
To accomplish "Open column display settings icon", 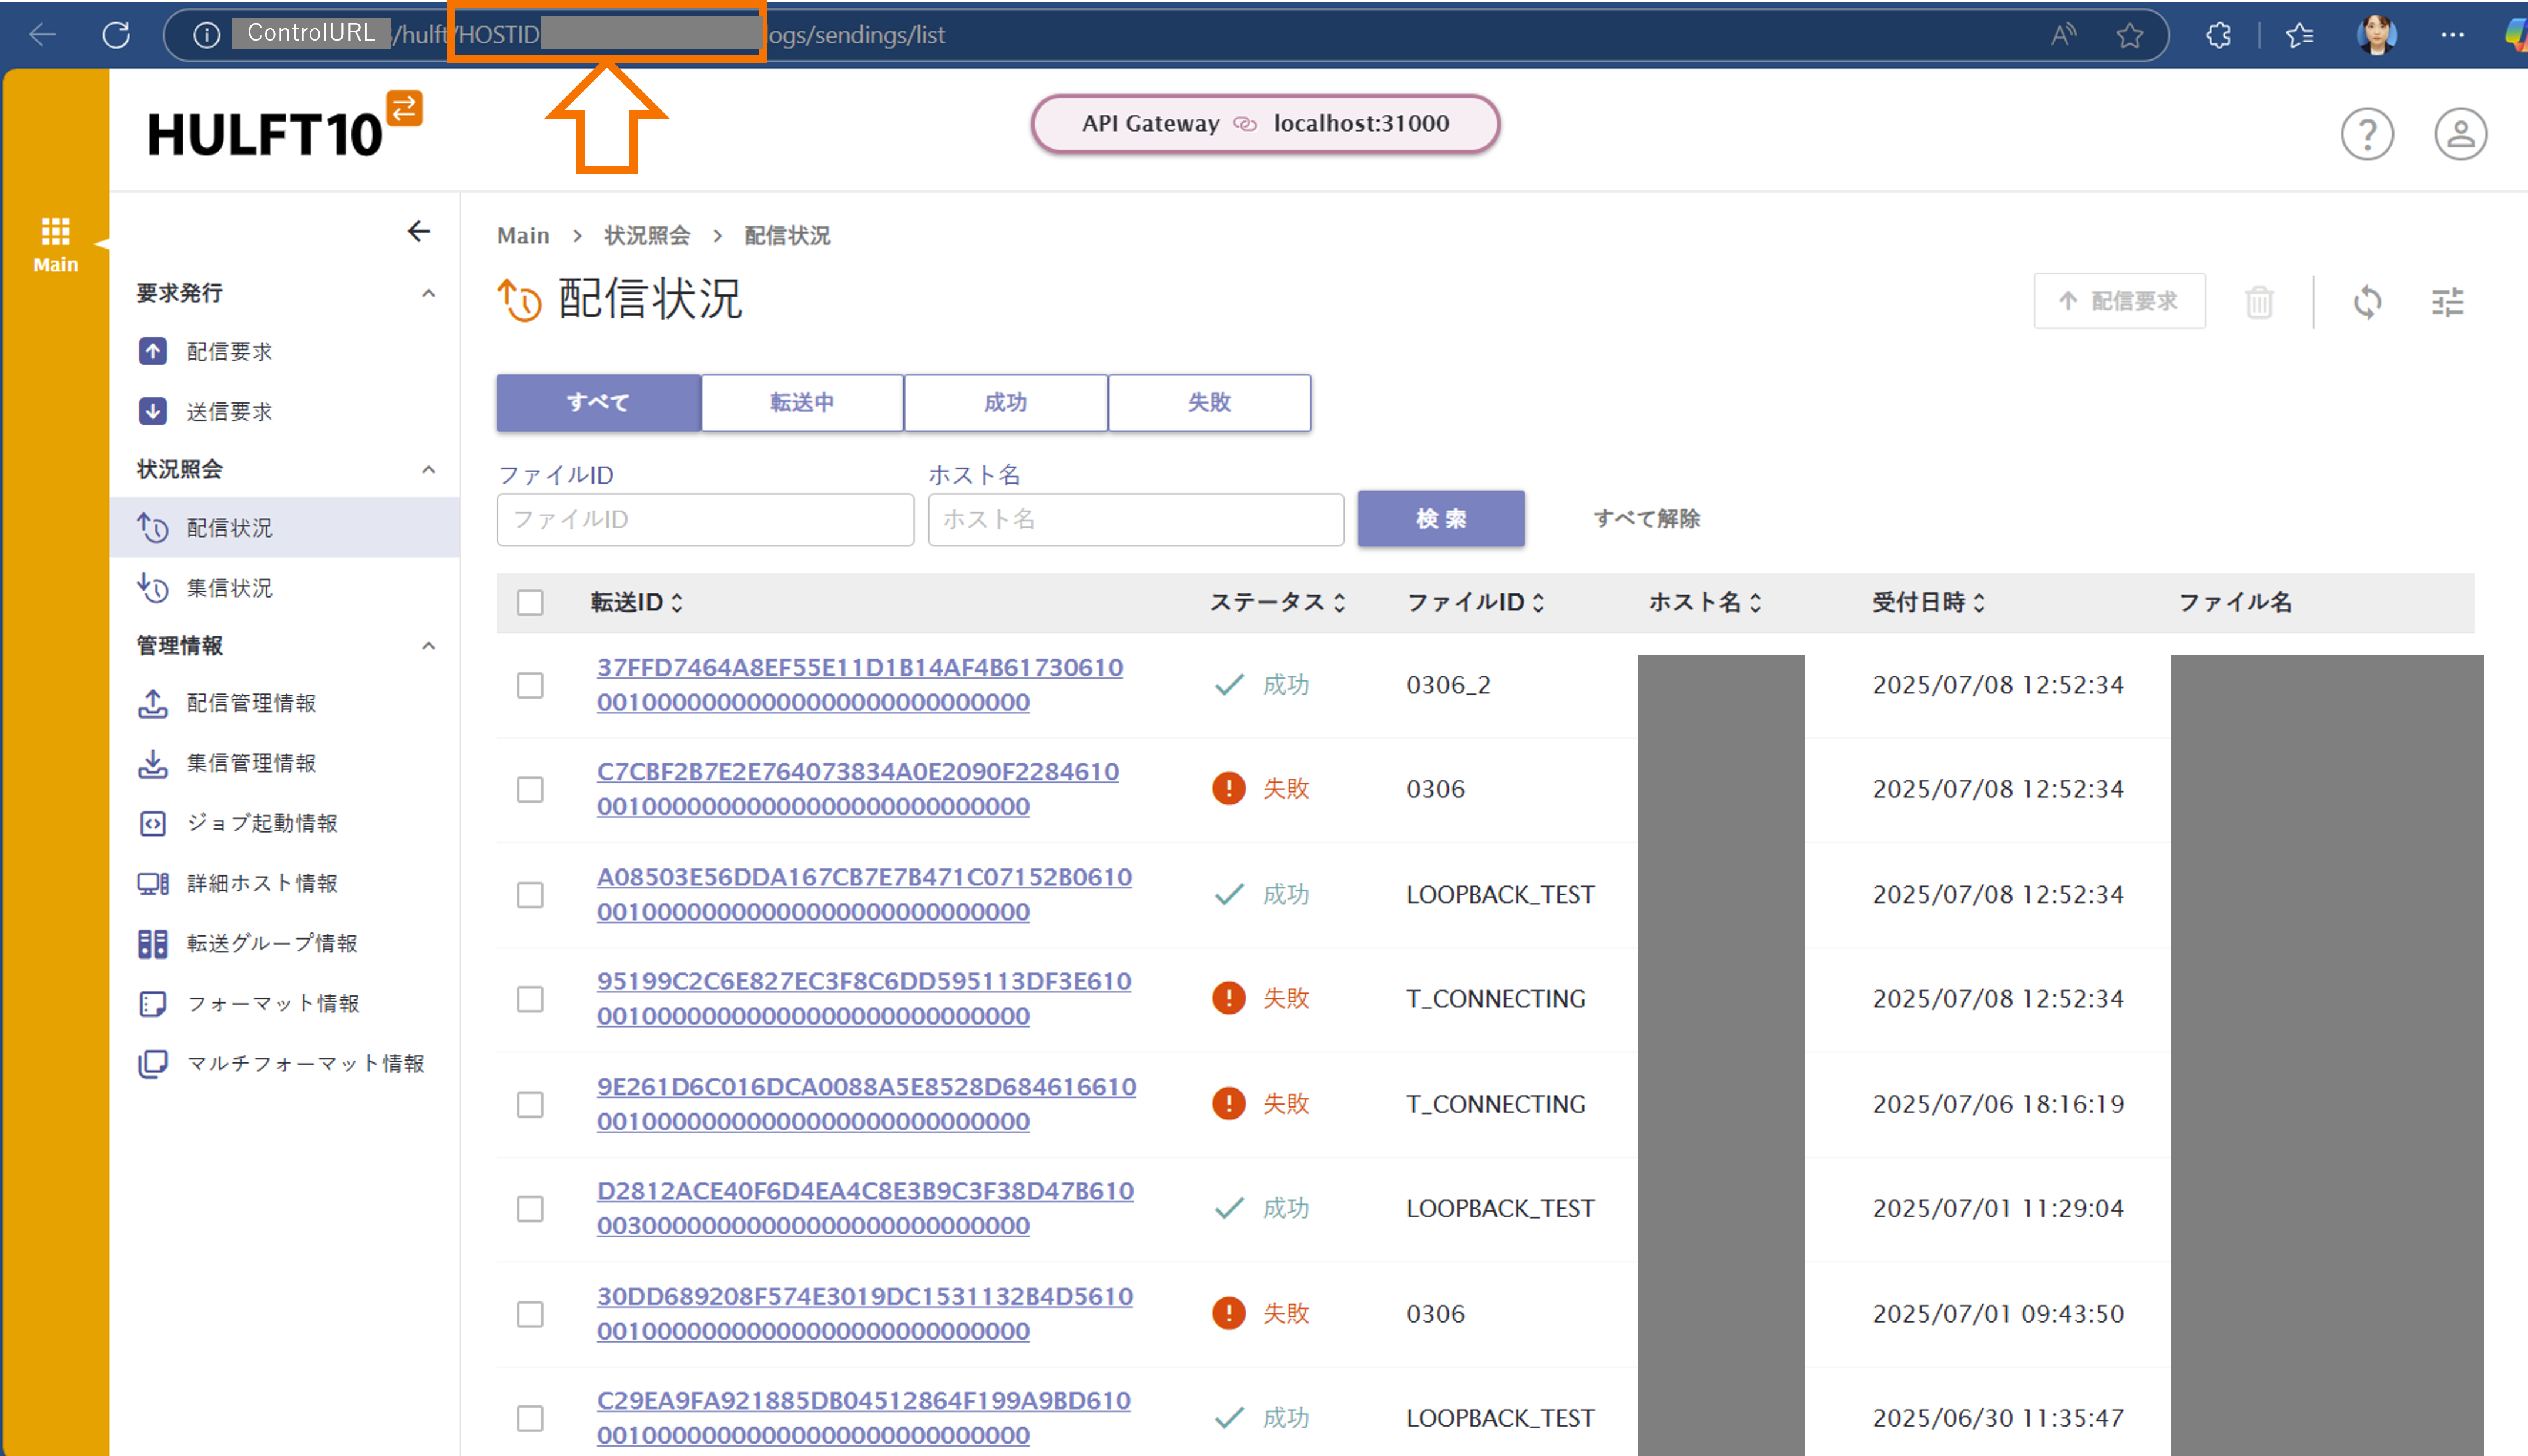I will pyautogui.click(x=2447, y=301).
